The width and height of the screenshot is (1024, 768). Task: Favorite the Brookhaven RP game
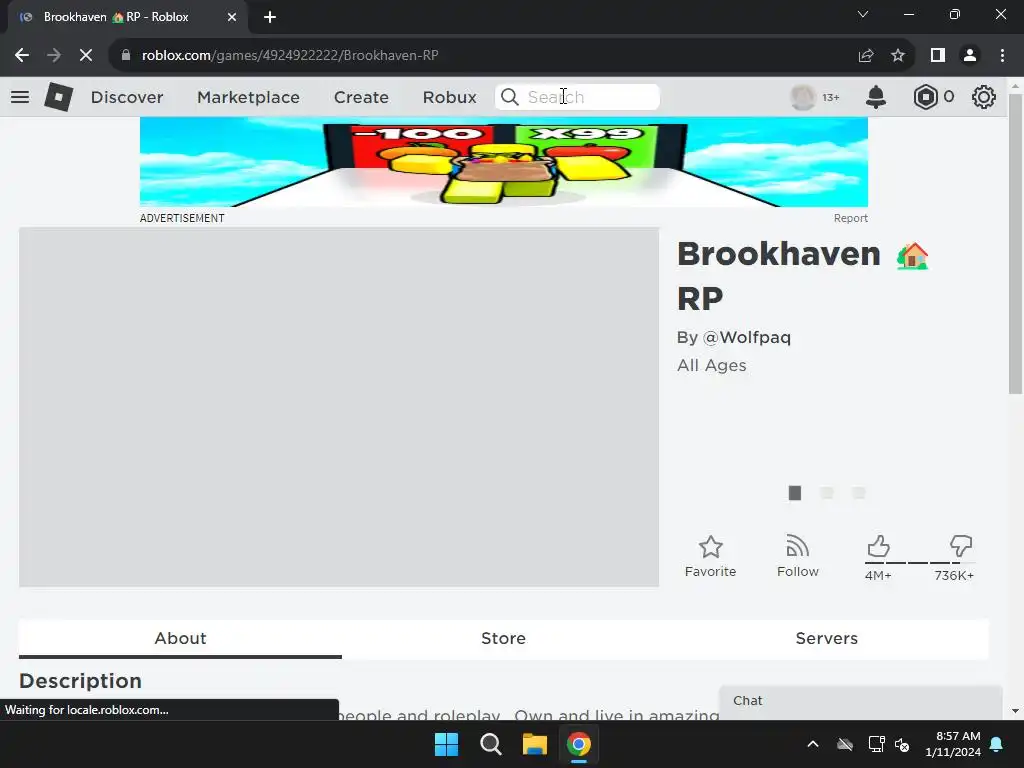[x=711, y=556]
